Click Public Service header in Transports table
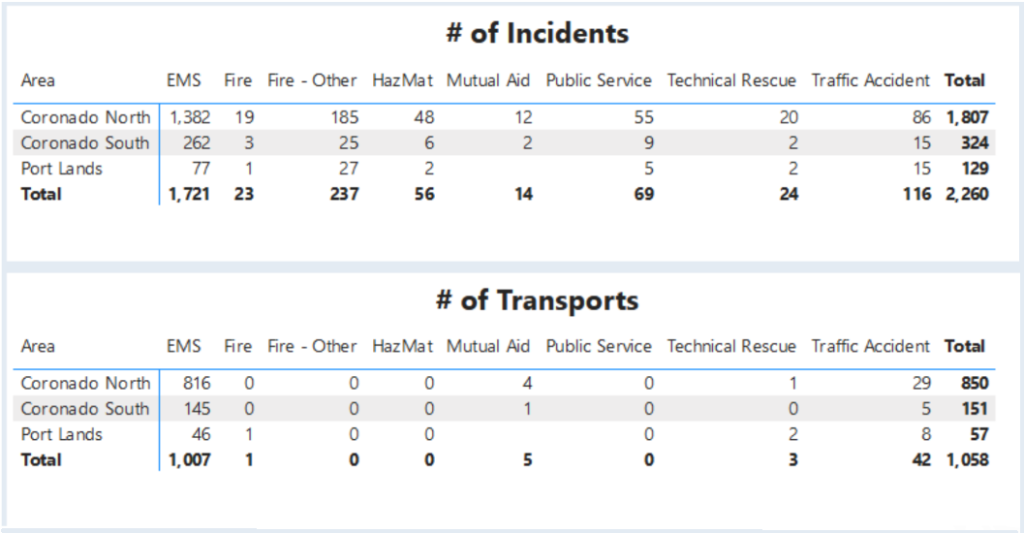Screen dimensions: 1024x533 point(598,346)
